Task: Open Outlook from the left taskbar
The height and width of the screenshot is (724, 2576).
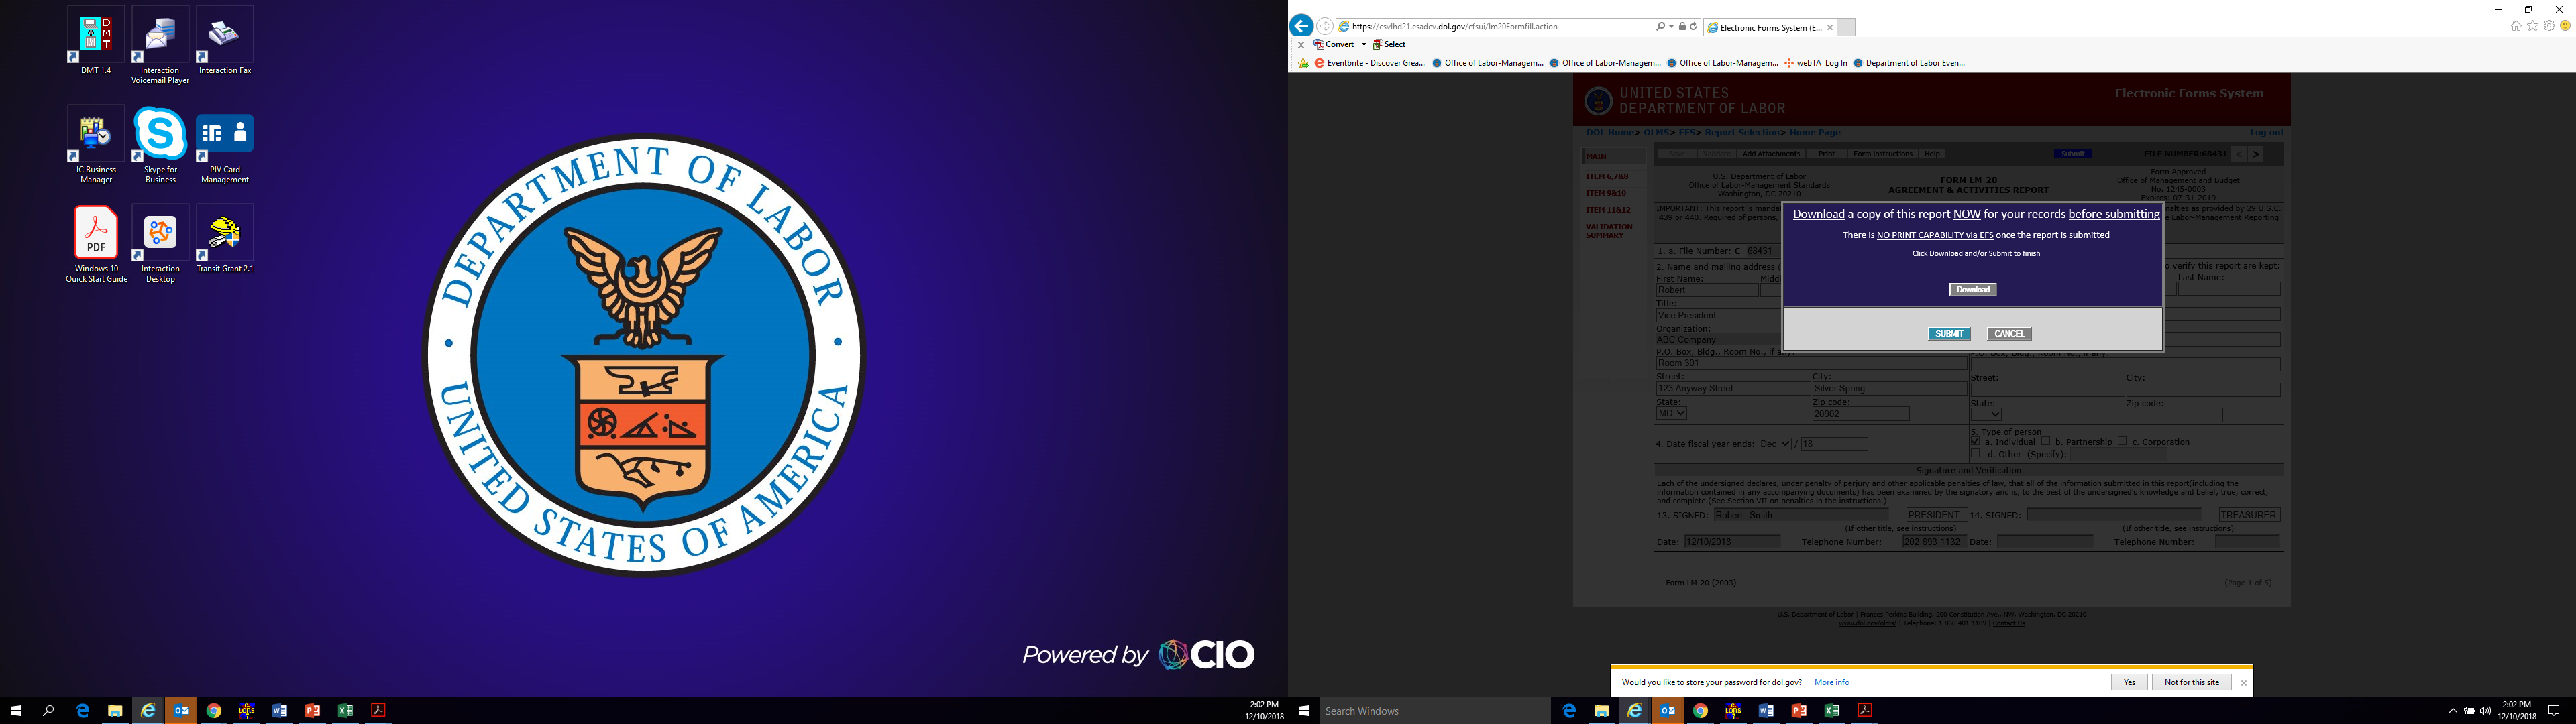Action: tap(181, 711)
